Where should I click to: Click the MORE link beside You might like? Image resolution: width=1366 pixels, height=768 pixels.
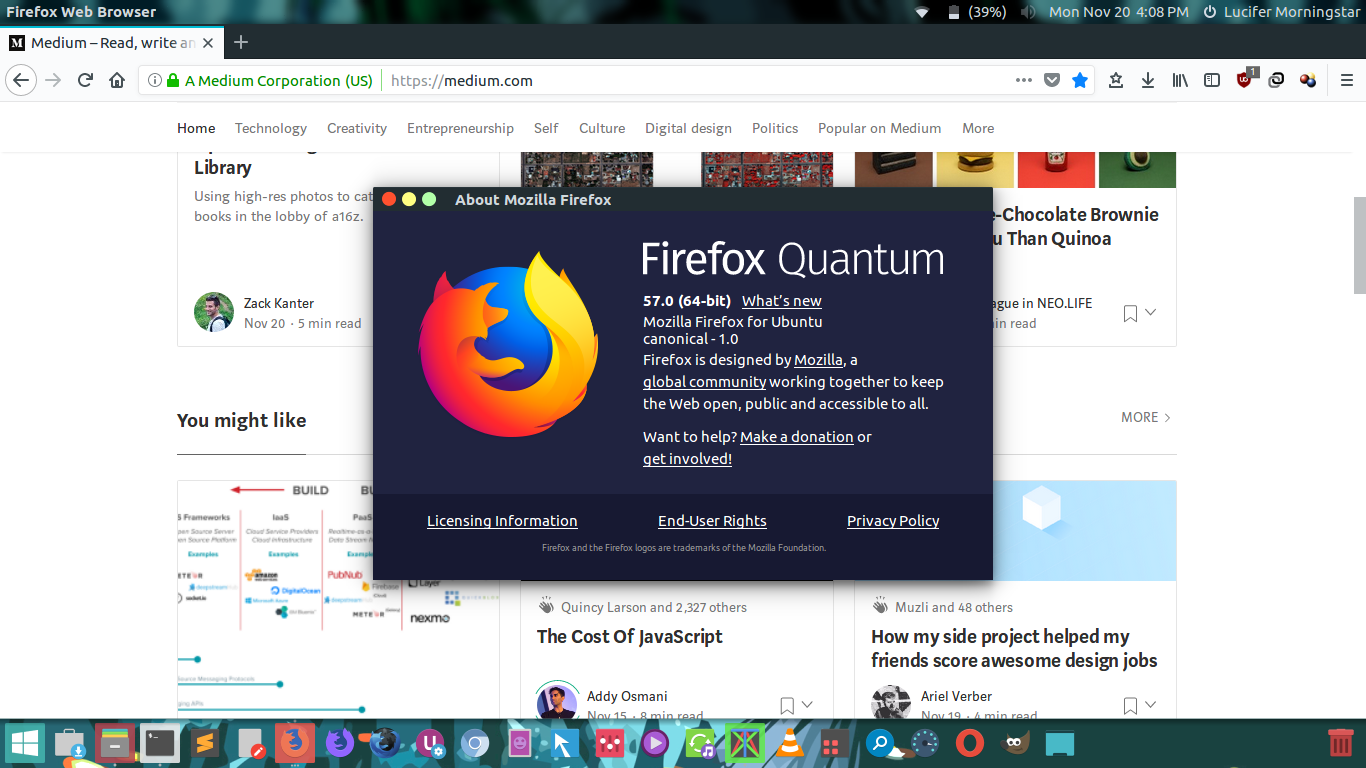coord(1146,417)
